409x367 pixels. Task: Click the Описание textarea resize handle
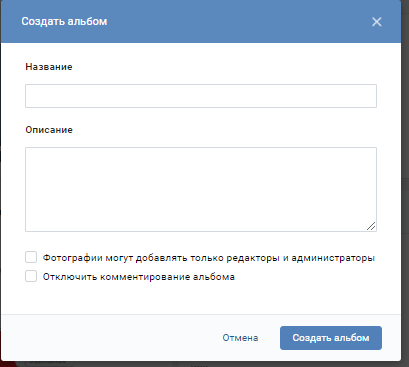pyautogui.click(x=371, y=226)
